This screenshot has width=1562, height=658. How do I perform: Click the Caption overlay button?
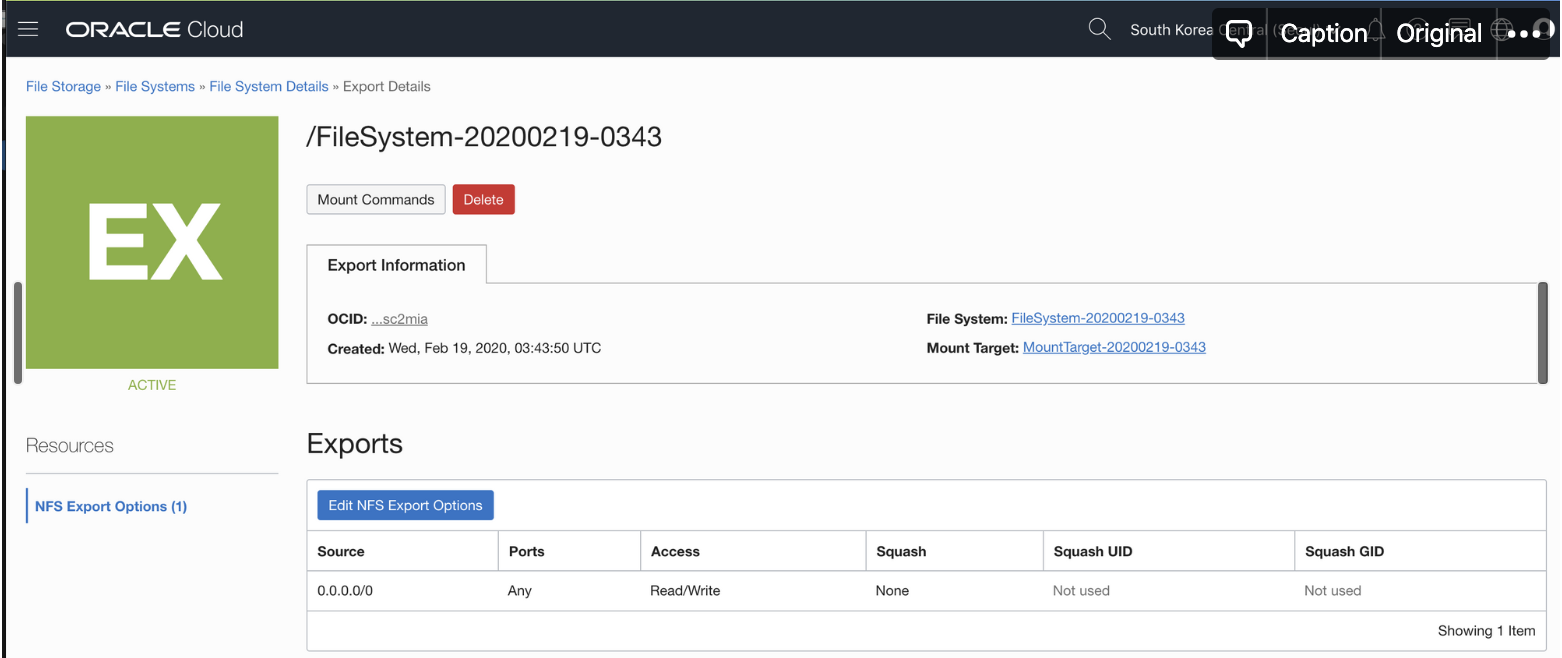(1324, 33)
